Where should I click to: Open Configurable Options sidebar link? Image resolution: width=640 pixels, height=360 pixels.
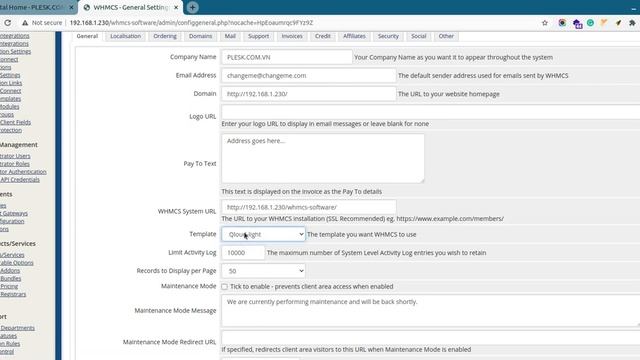tap(17, 263)
